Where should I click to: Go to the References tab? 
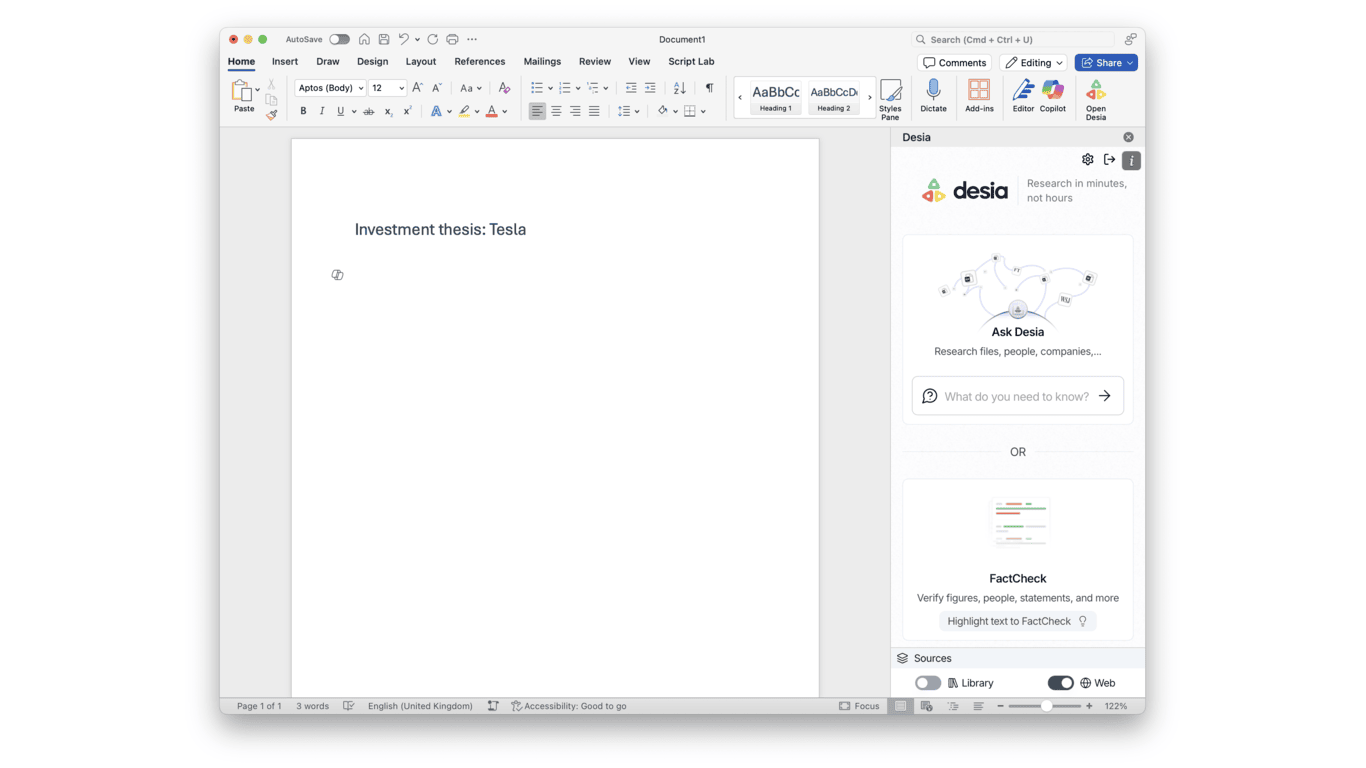pos(480,62)
